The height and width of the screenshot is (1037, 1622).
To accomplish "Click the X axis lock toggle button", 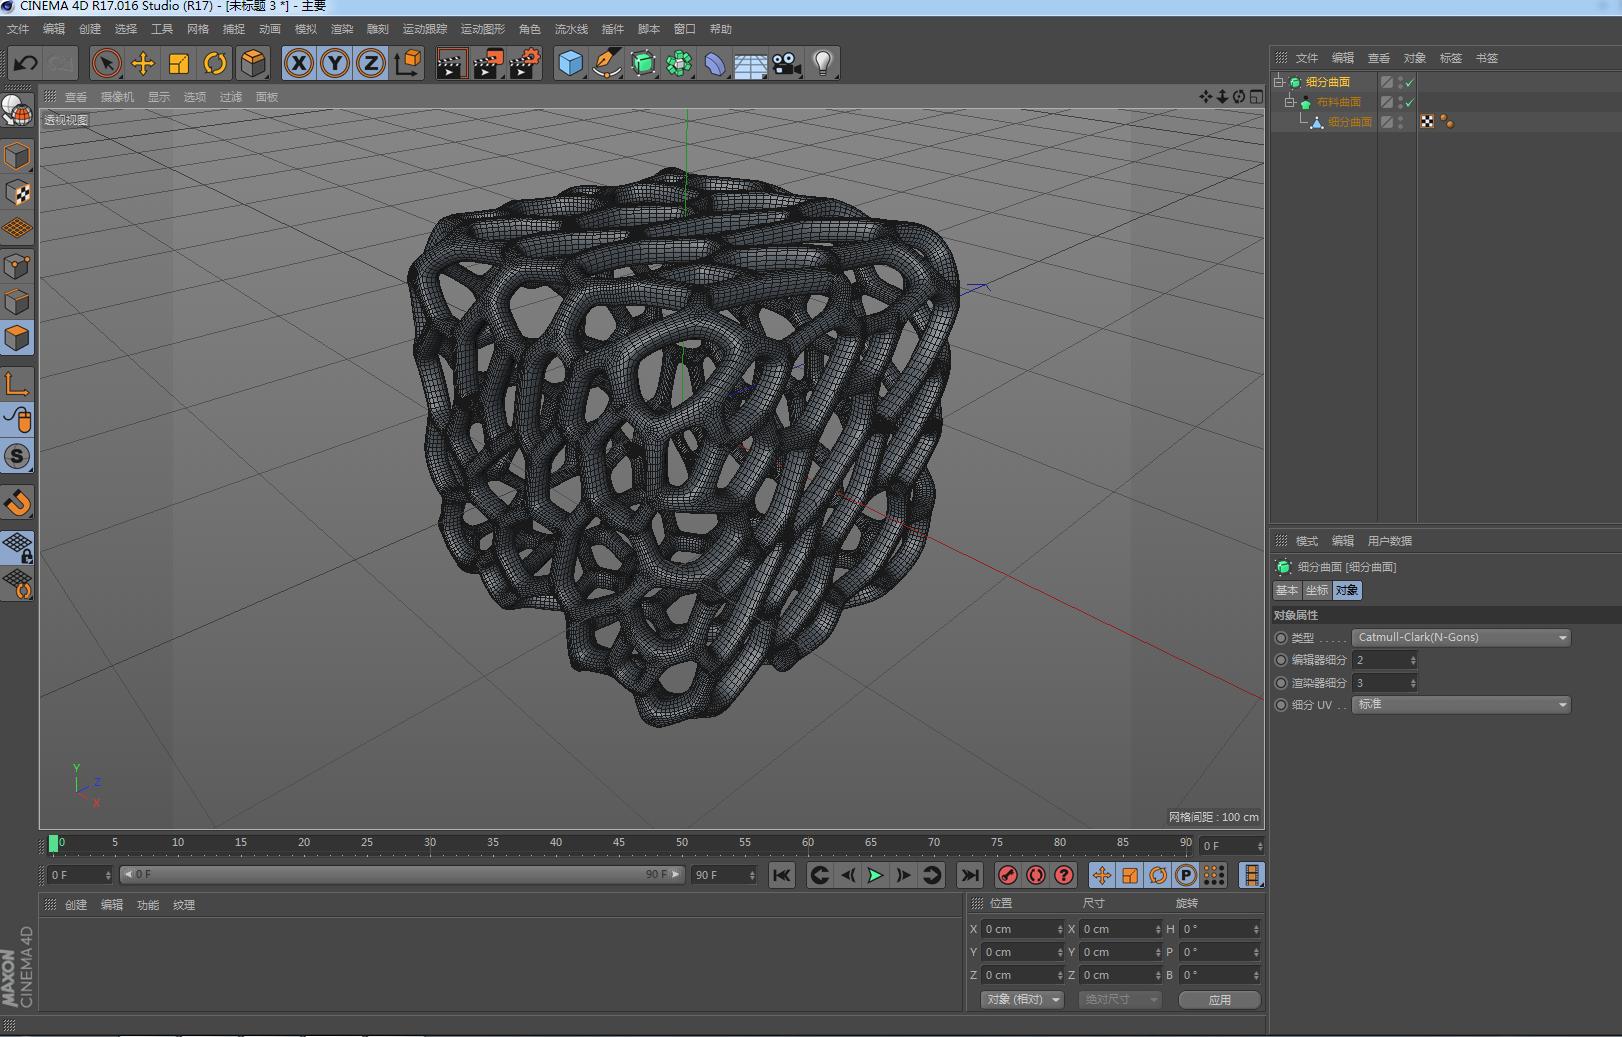I will (x=299, y=63).
